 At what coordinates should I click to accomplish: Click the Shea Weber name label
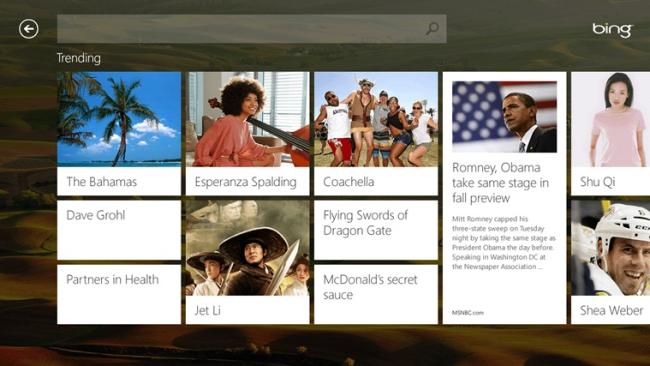611,310
